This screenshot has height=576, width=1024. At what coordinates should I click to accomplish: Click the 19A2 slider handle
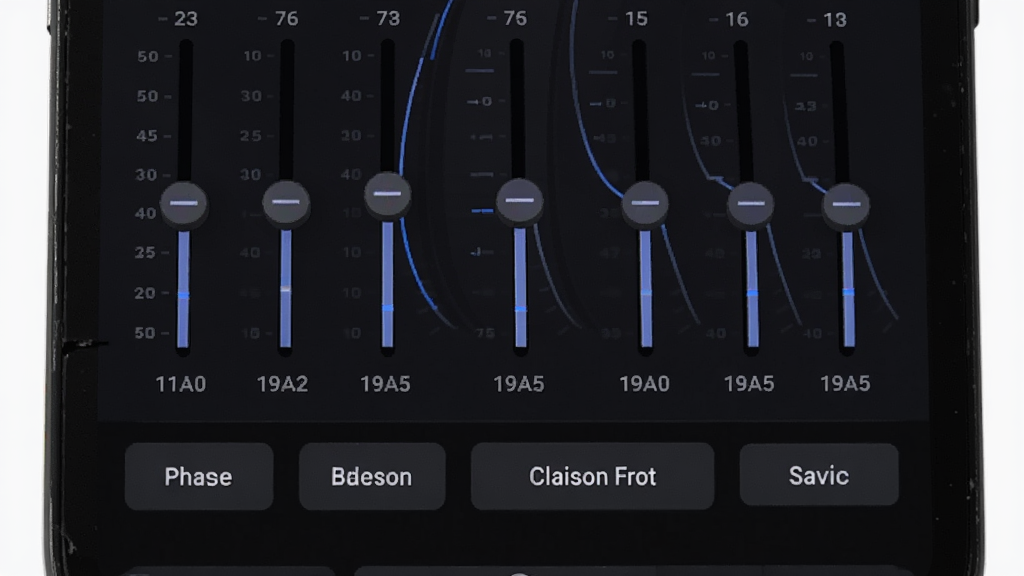[x=286, y=202]
